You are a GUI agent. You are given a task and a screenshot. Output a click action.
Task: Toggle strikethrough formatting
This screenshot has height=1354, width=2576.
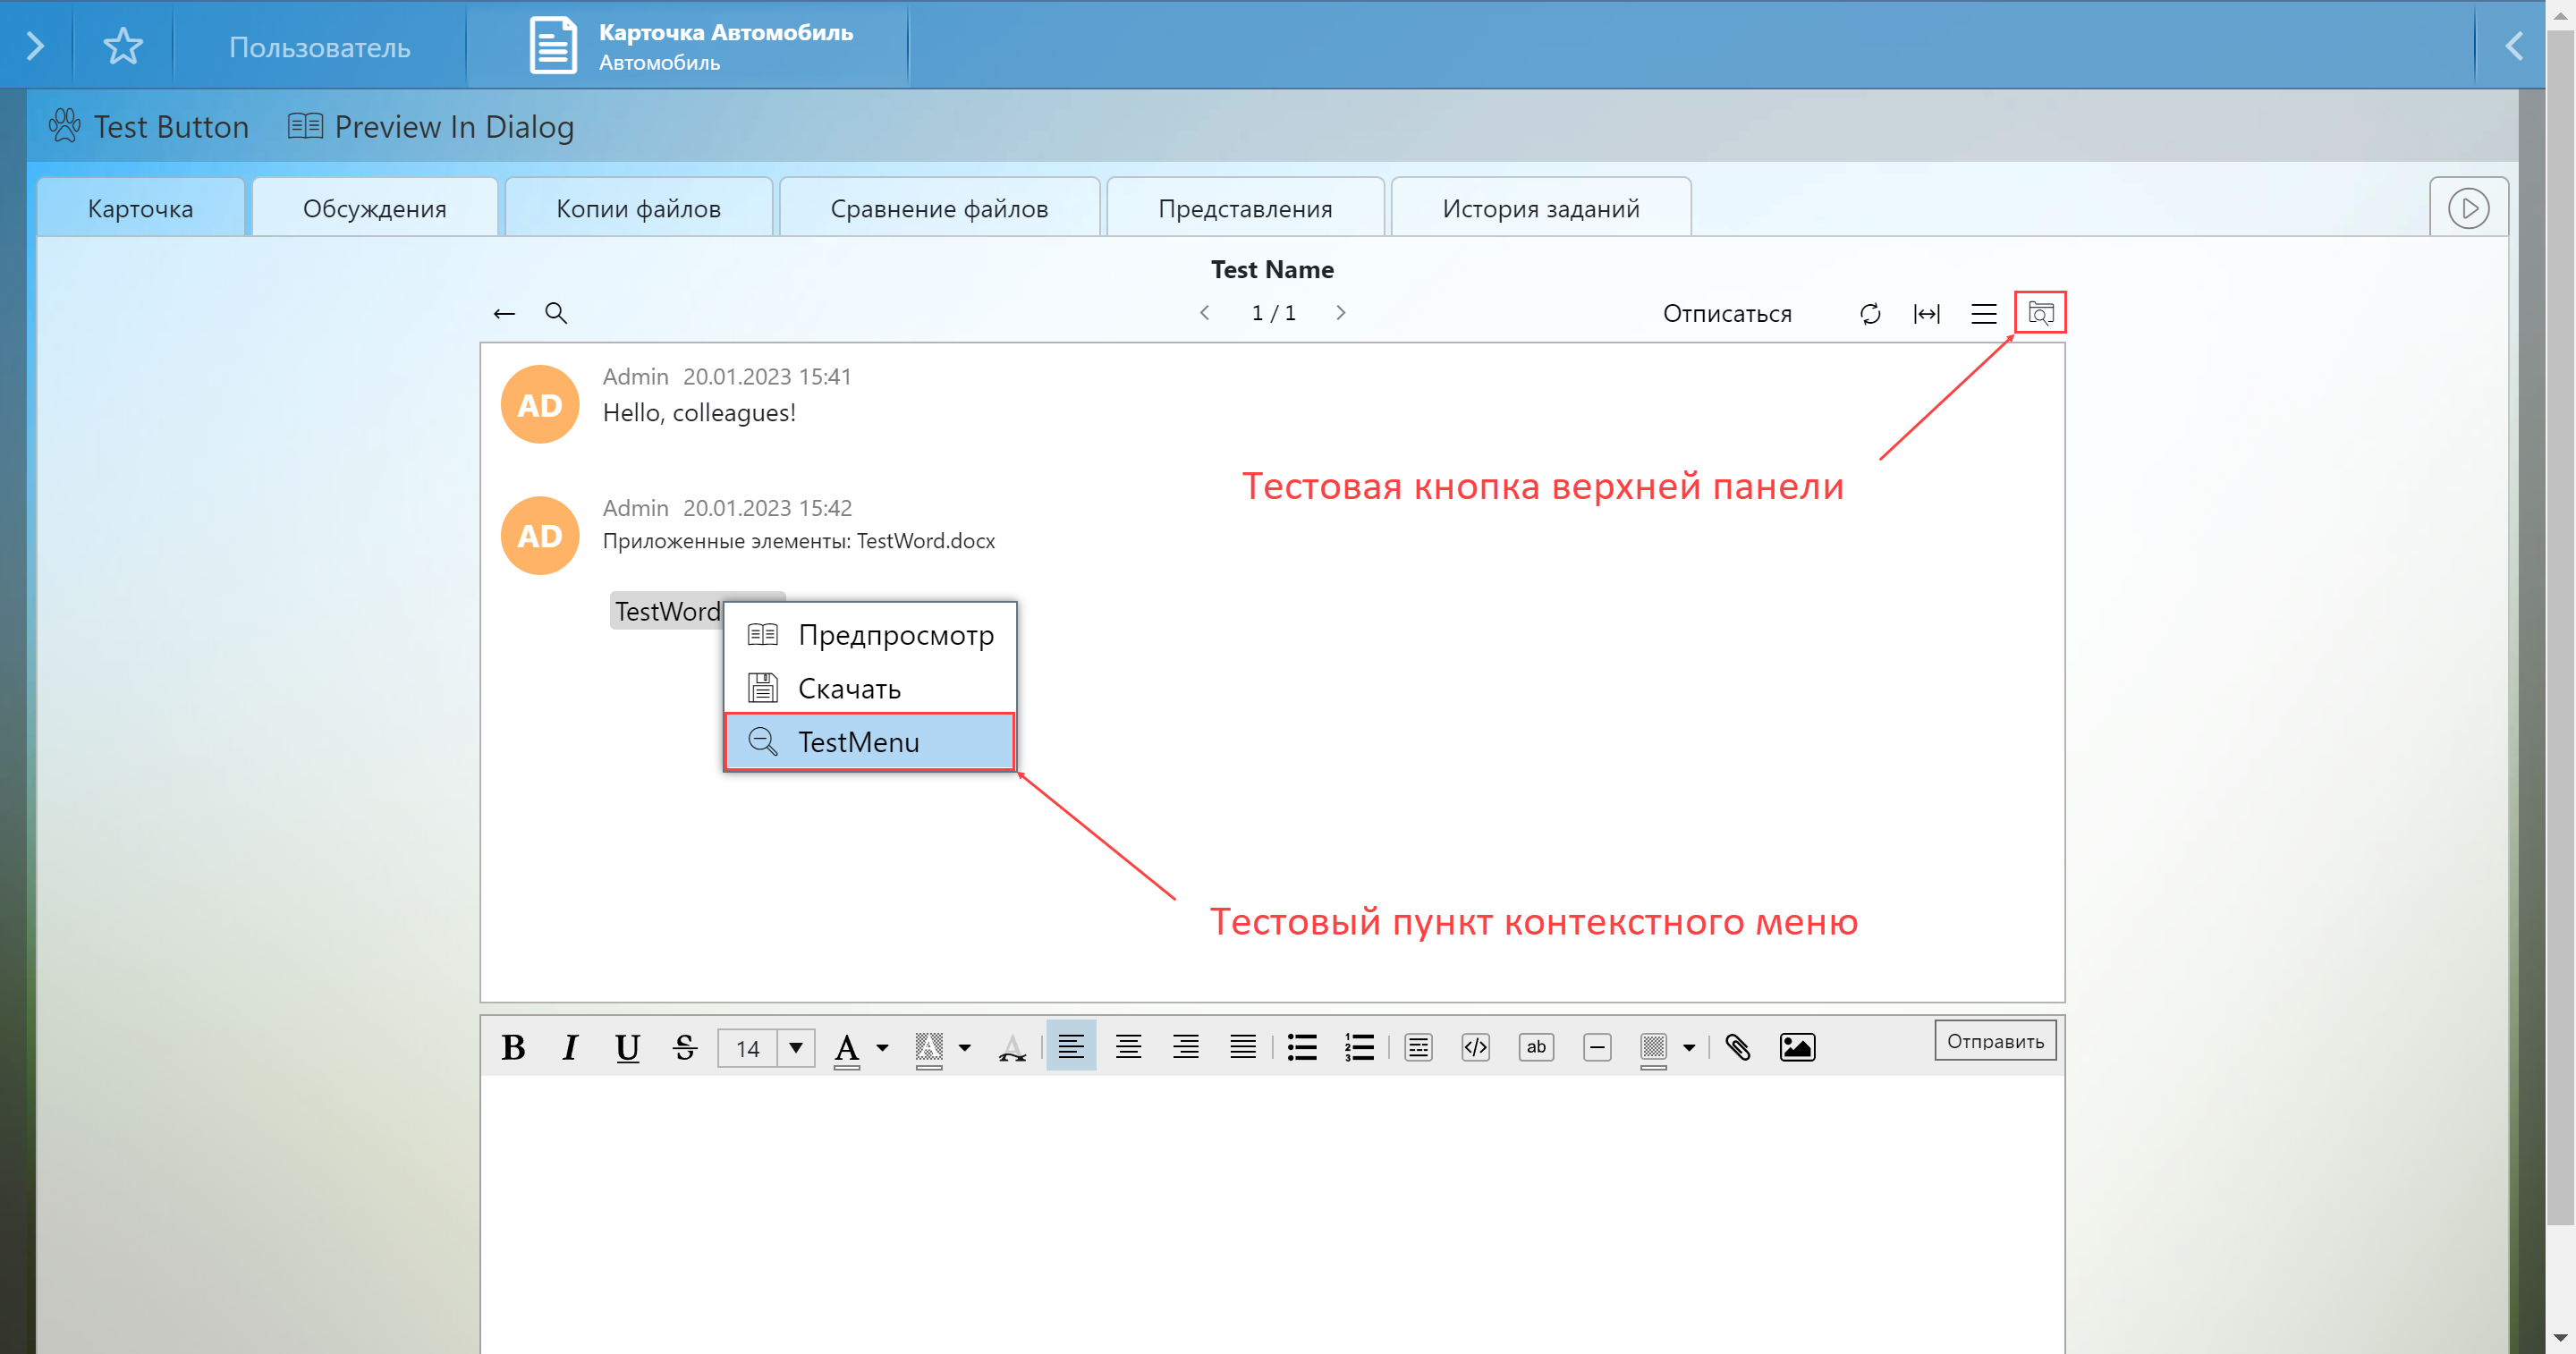[685, 1047]
